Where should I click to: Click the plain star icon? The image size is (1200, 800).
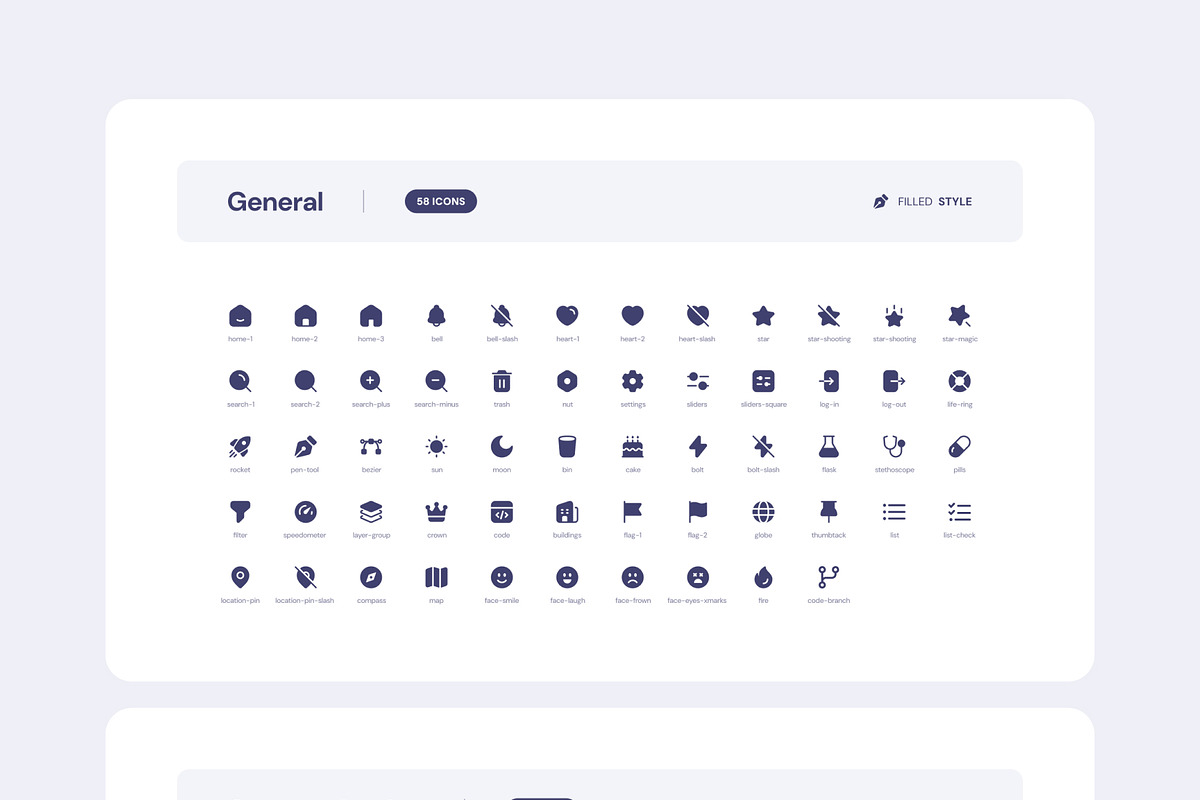tap(763, 316)
